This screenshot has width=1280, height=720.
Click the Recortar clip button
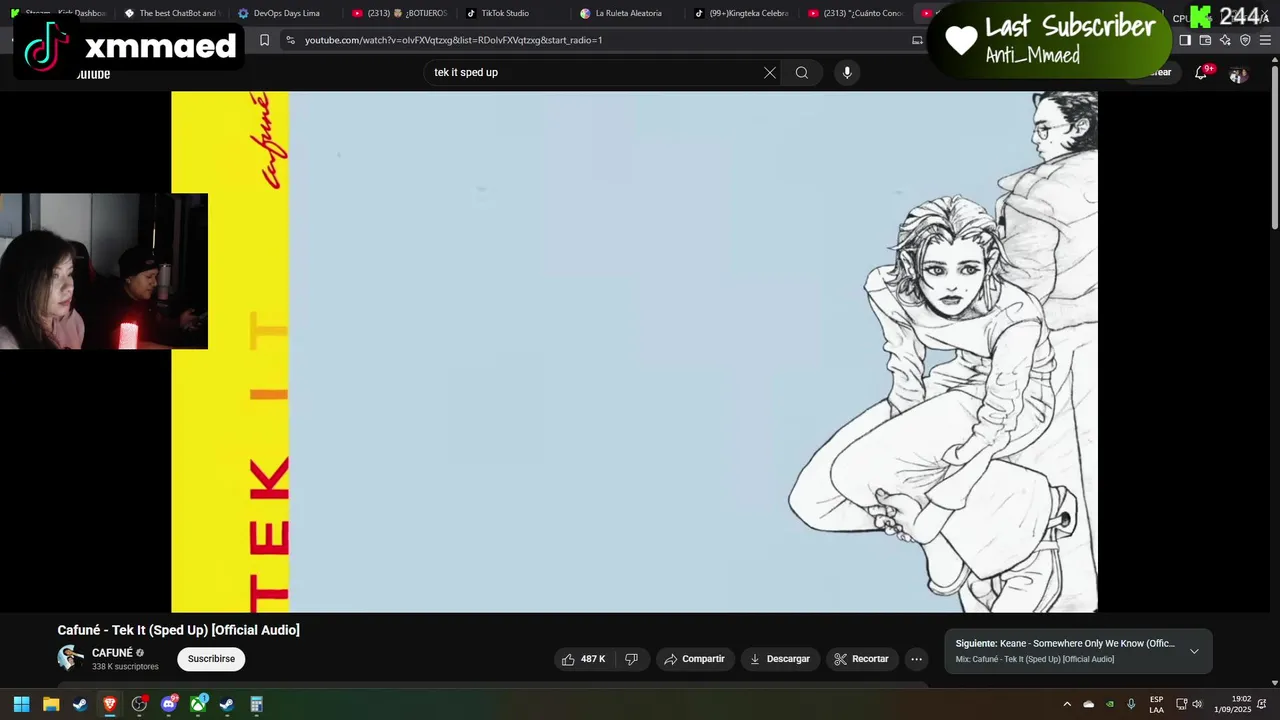(x=861, y=659)
